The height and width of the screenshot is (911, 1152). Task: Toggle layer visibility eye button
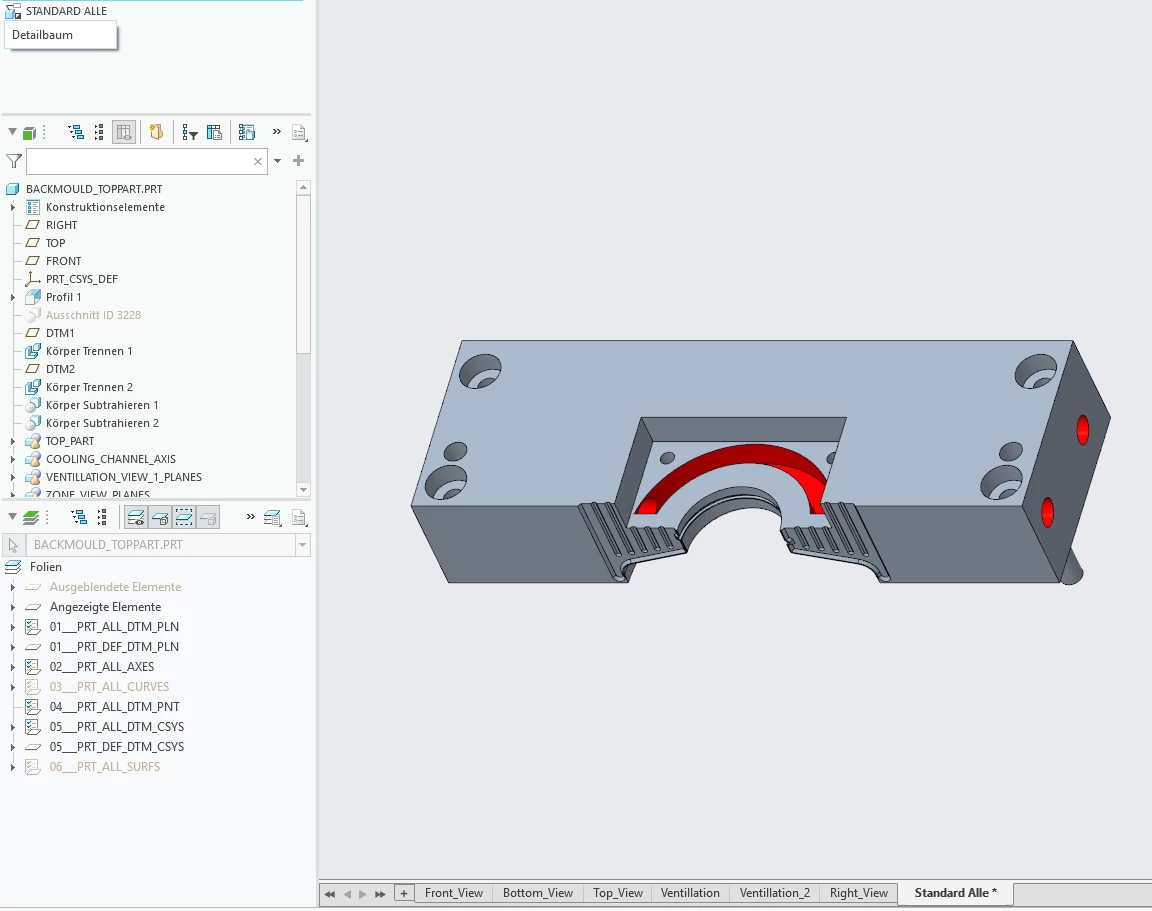coord(136,518)
